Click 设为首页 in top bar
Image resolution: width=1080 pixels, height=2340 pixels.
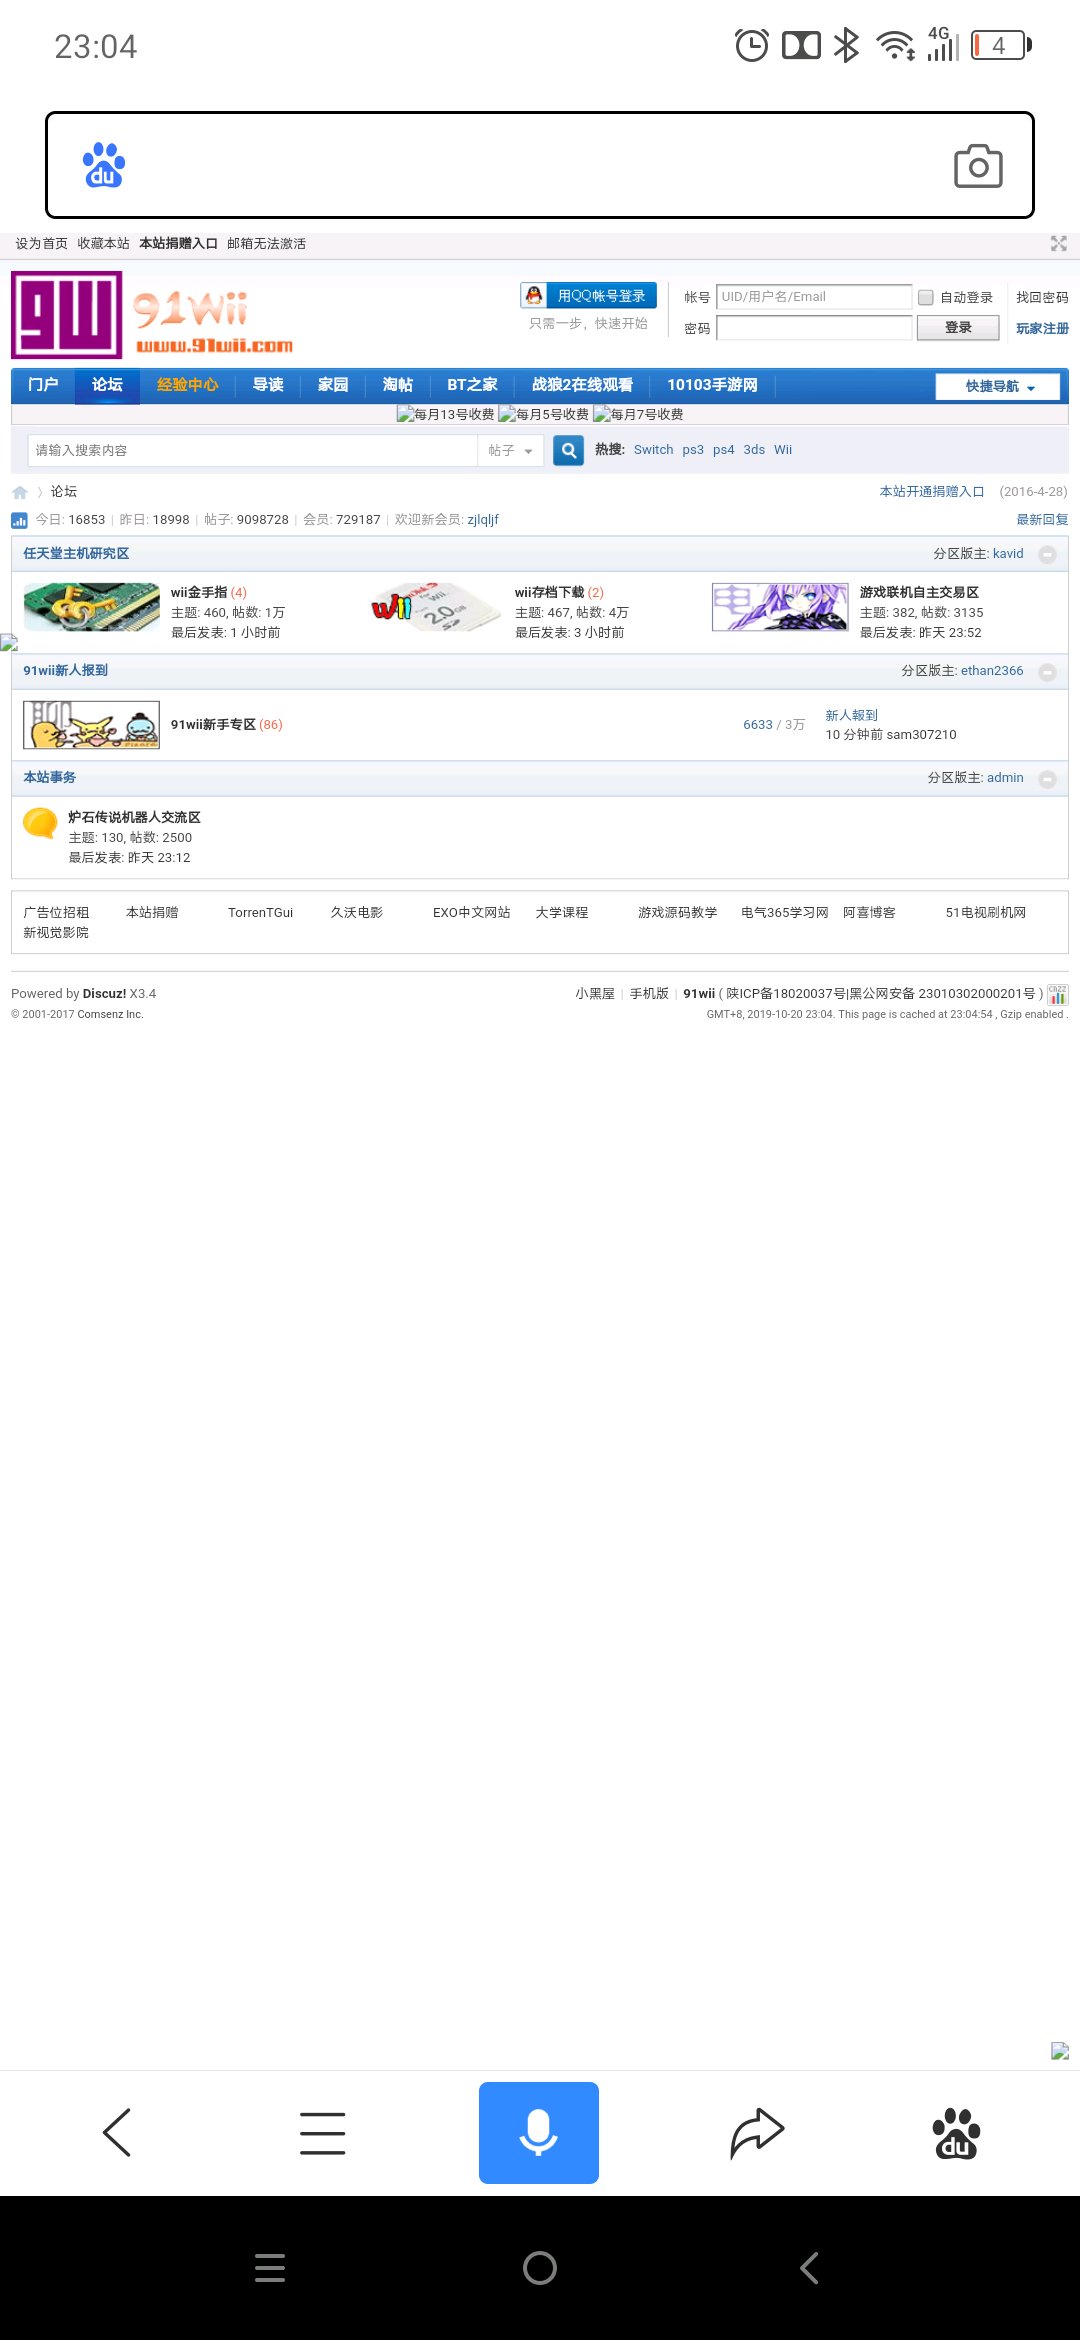click(41, 244)
